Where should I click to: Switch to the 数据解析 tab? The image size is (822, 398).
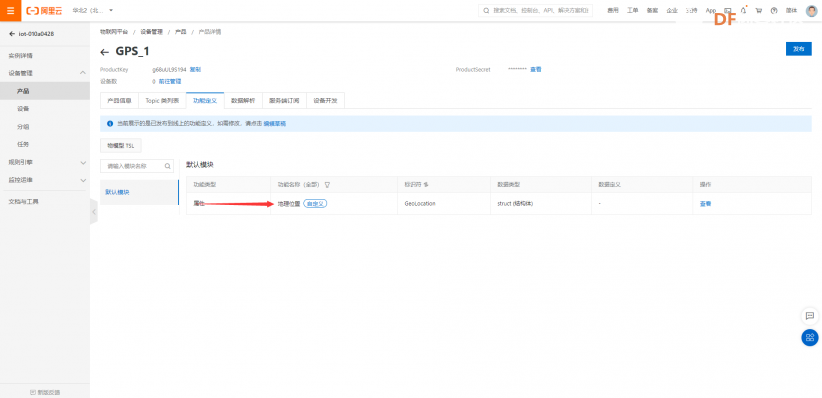pyautogui.click(x=243, y=100)
